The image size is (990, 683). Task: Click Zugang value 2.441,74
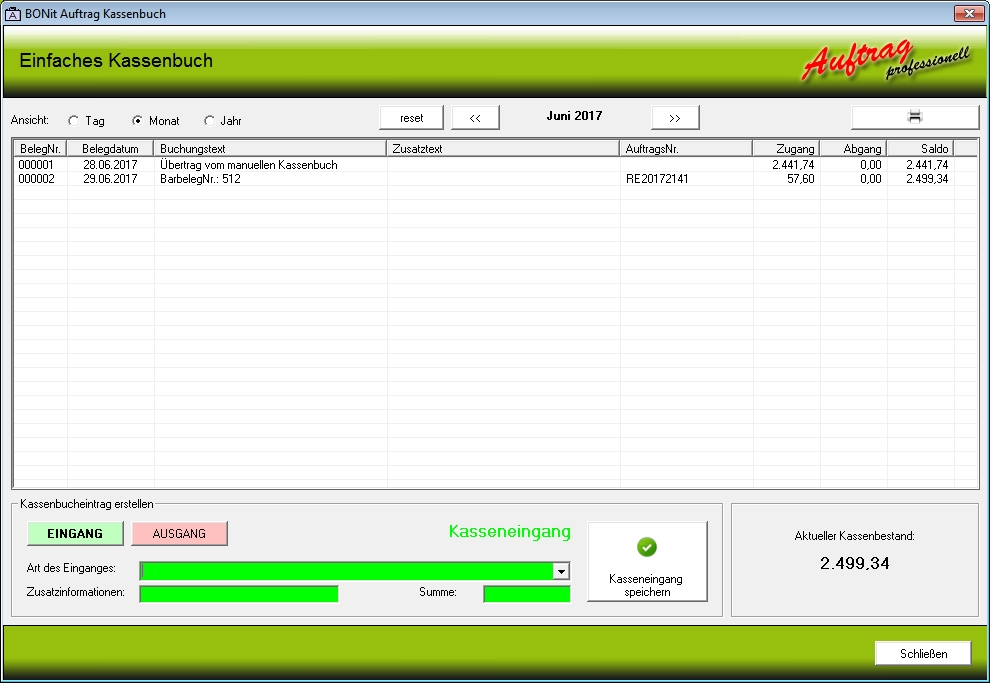[793, 165]
